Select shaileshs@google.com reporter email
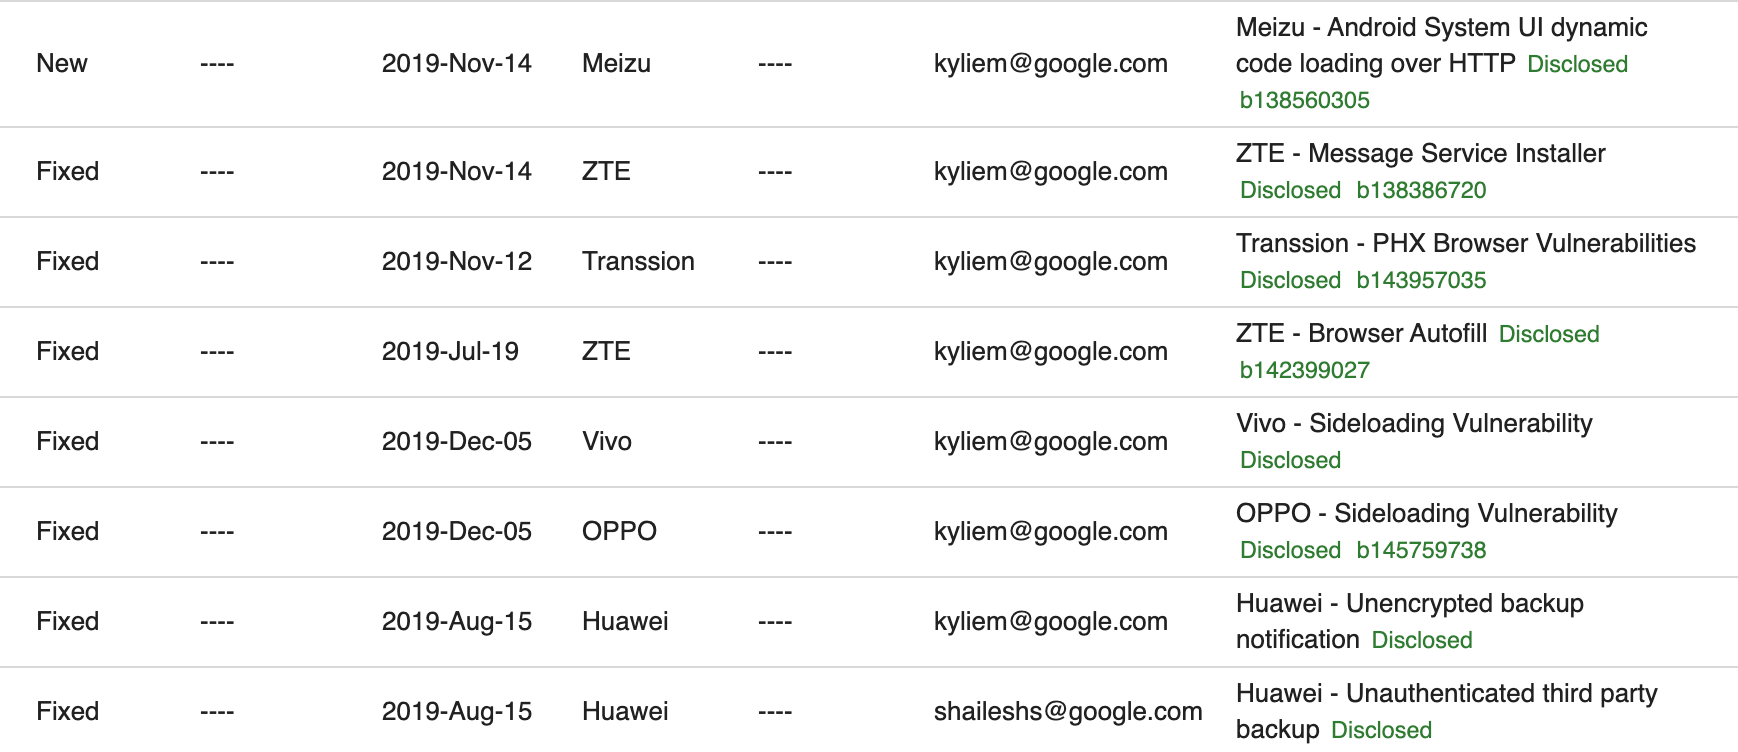Viewport: 1738px width, 752px height. [x=1067, y=711]
